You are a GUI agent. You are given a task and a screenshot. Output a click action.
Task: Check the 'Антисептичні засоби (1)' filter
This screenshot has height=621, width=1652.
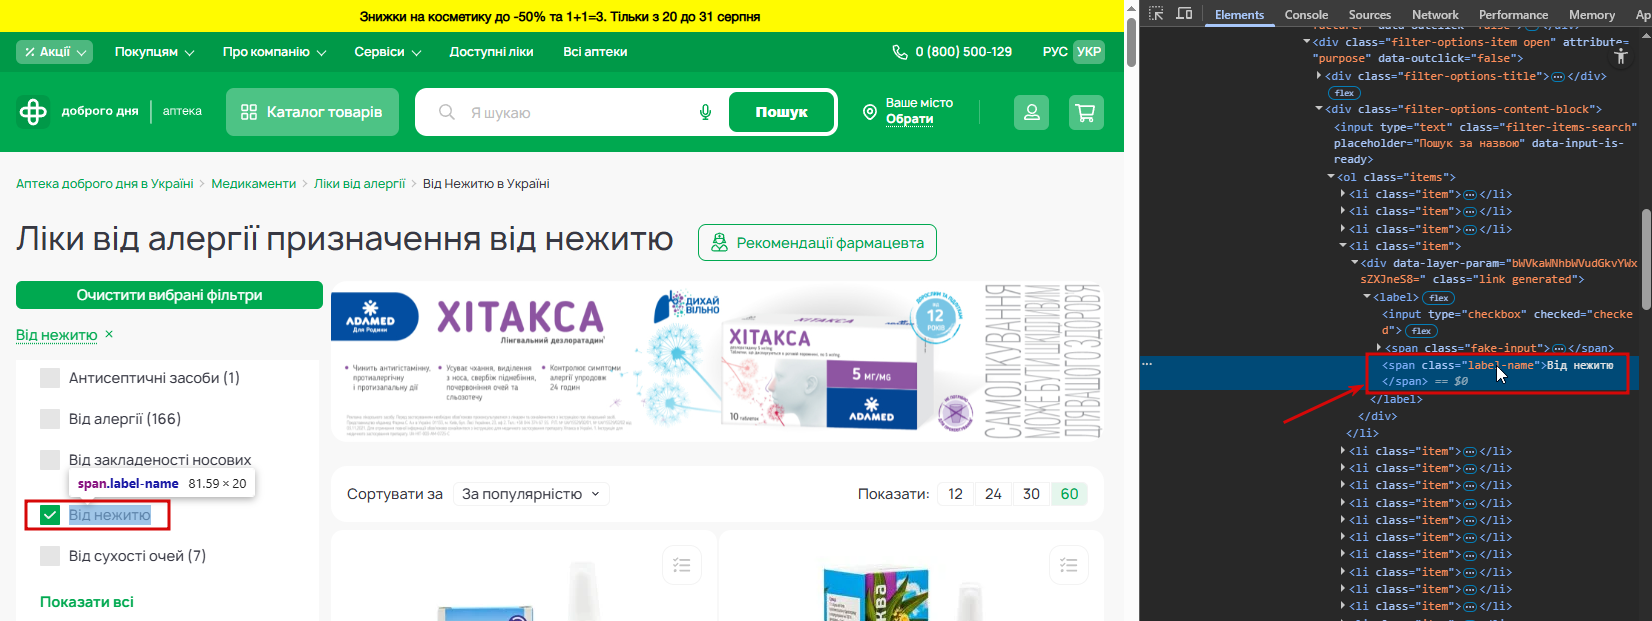(x=50, y=378)
